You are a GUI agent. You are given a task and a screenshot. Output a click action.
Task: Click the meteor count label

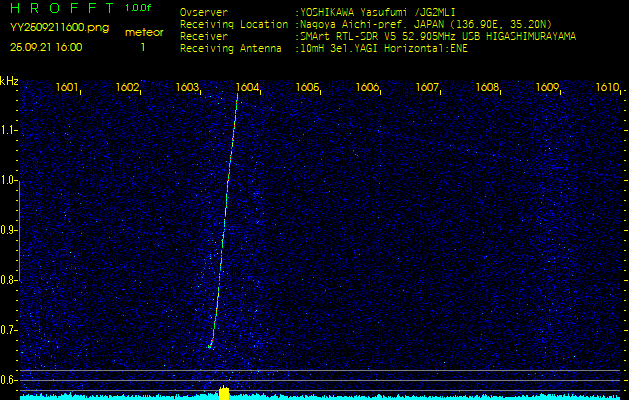click(x=143, y=32)
